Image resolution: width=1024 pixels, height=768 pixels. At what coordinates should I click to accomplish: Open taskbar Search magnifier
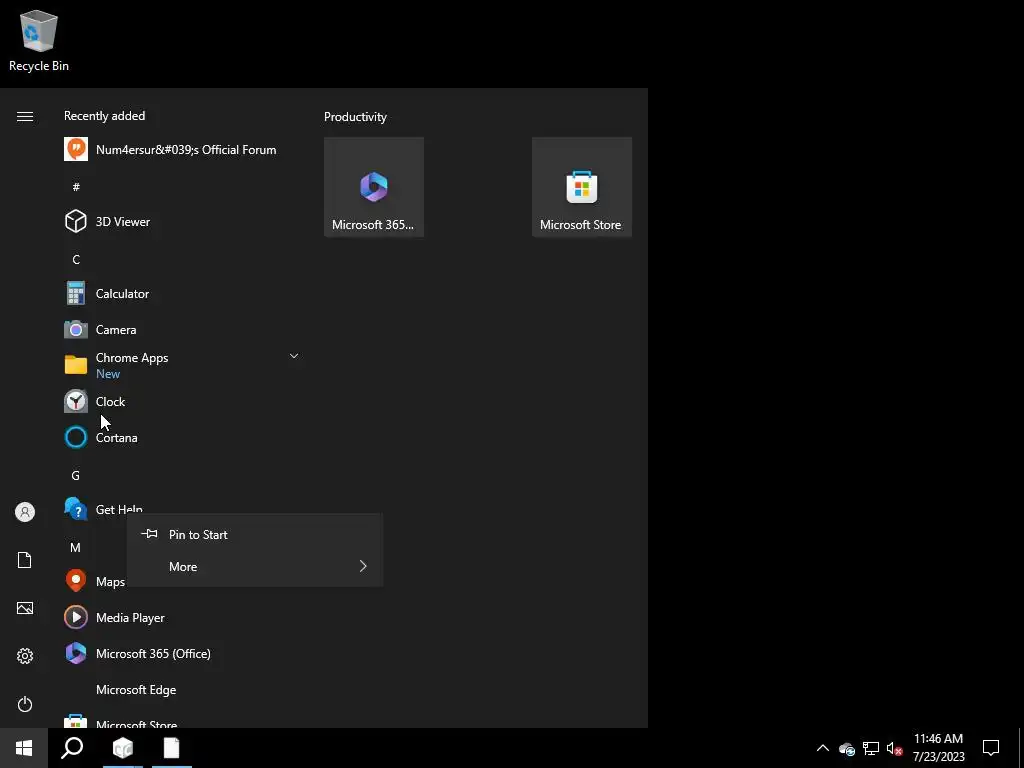click(72, 748)
